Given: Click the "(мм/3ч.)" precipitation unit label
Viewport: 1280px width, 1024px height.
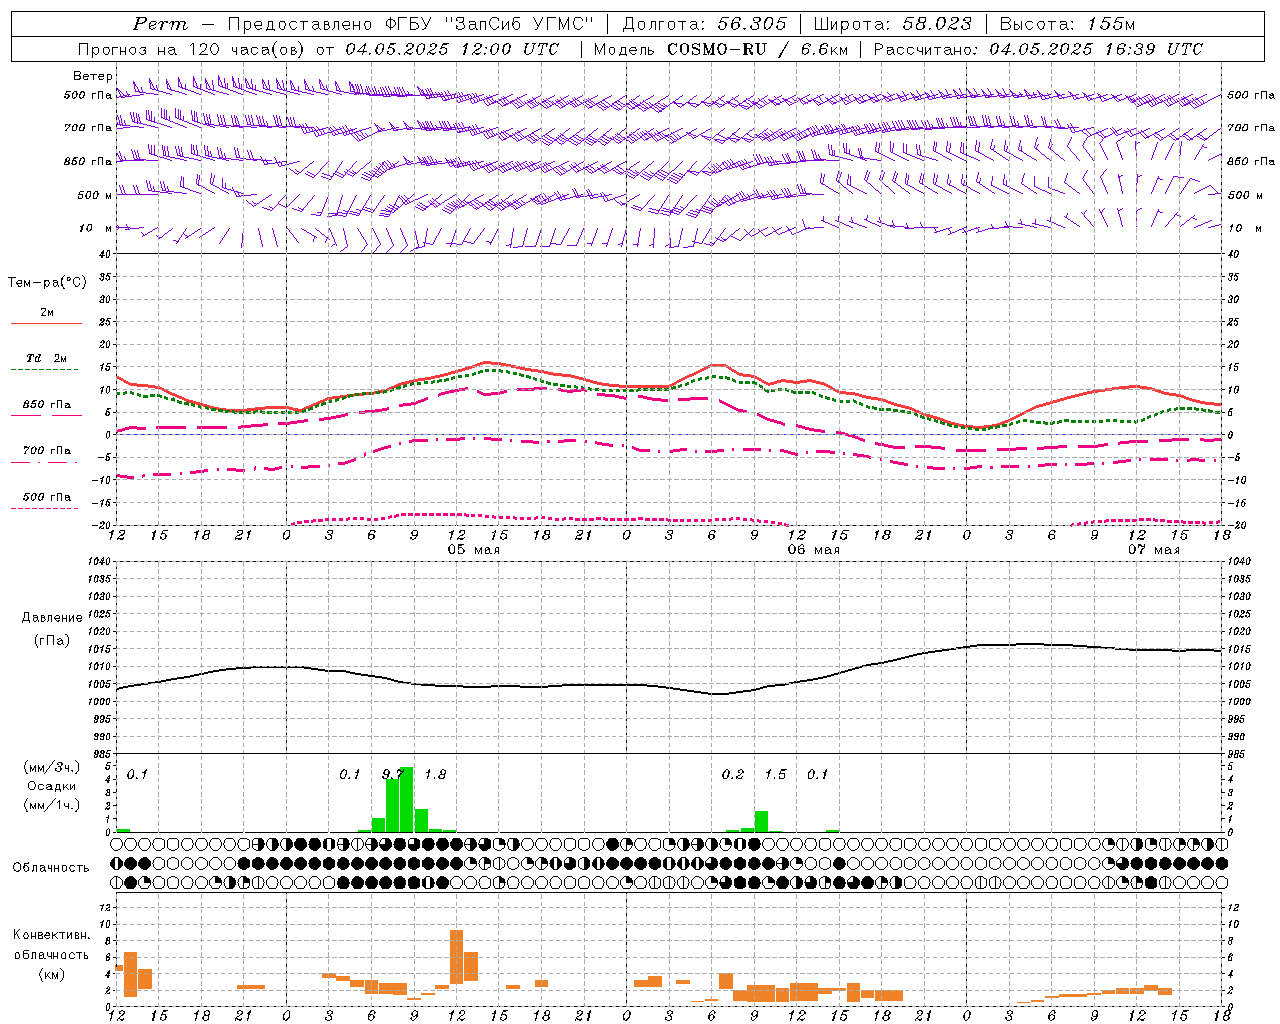Looking at the screenshot, I should tap(52, 767).
